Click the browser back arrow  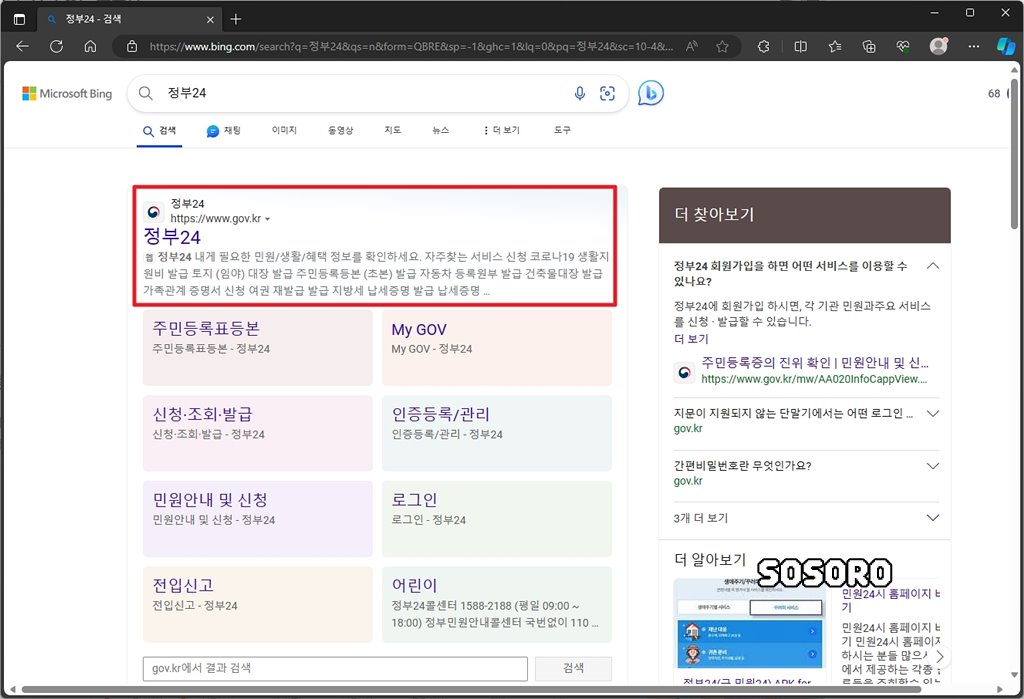pyautogui.click(x=22, y=46)
